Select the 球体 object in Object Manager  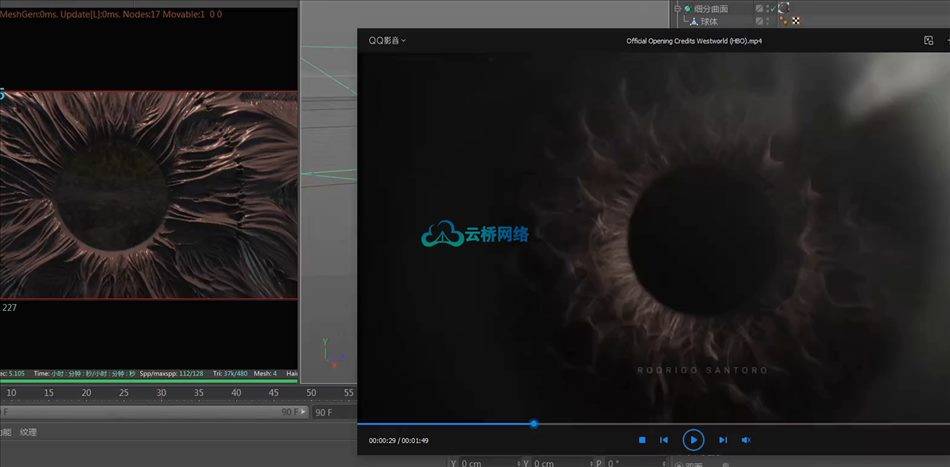pos(709,21)
